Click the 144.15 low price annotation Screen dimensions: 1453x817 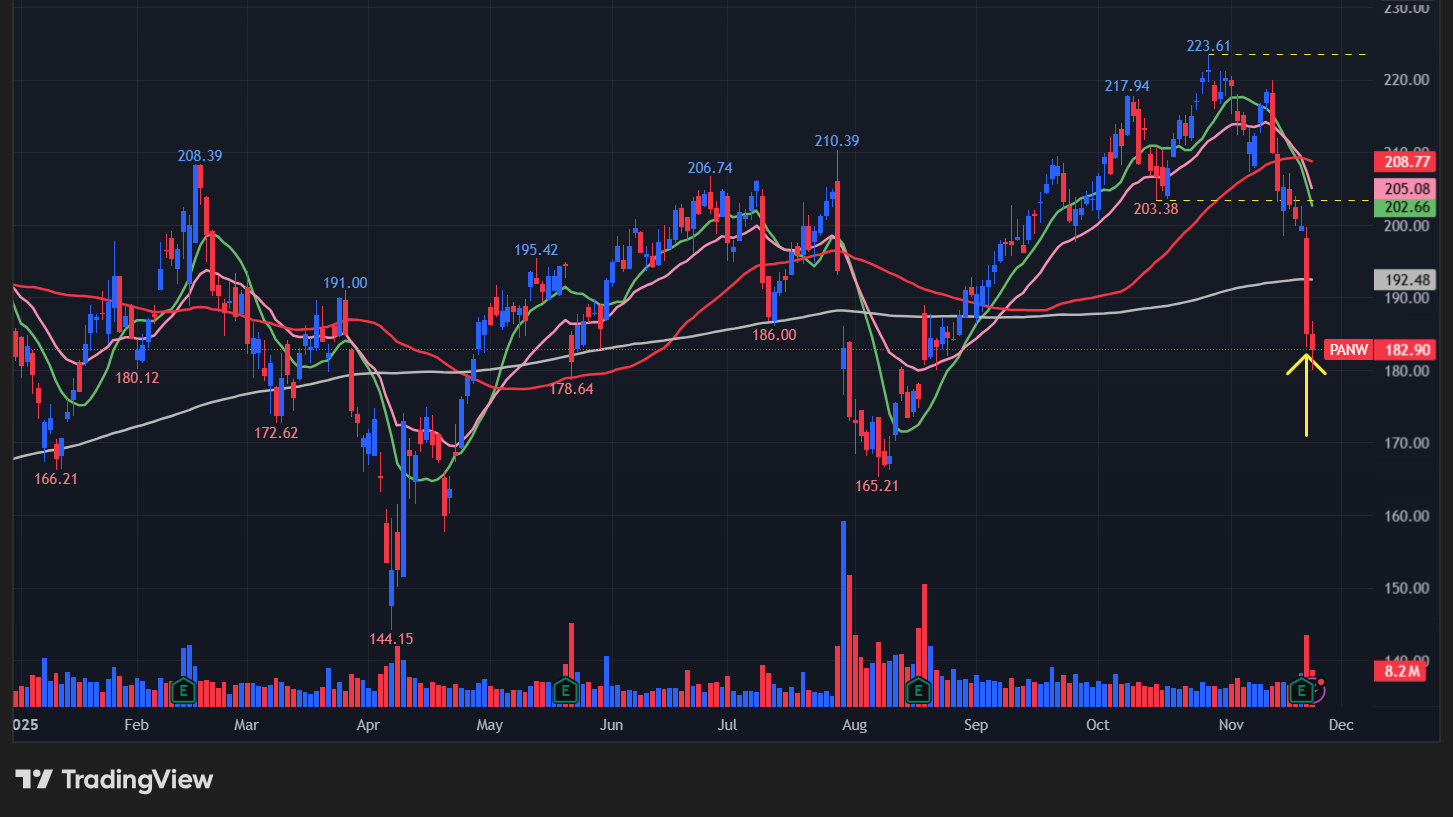(x=392, y=638)
